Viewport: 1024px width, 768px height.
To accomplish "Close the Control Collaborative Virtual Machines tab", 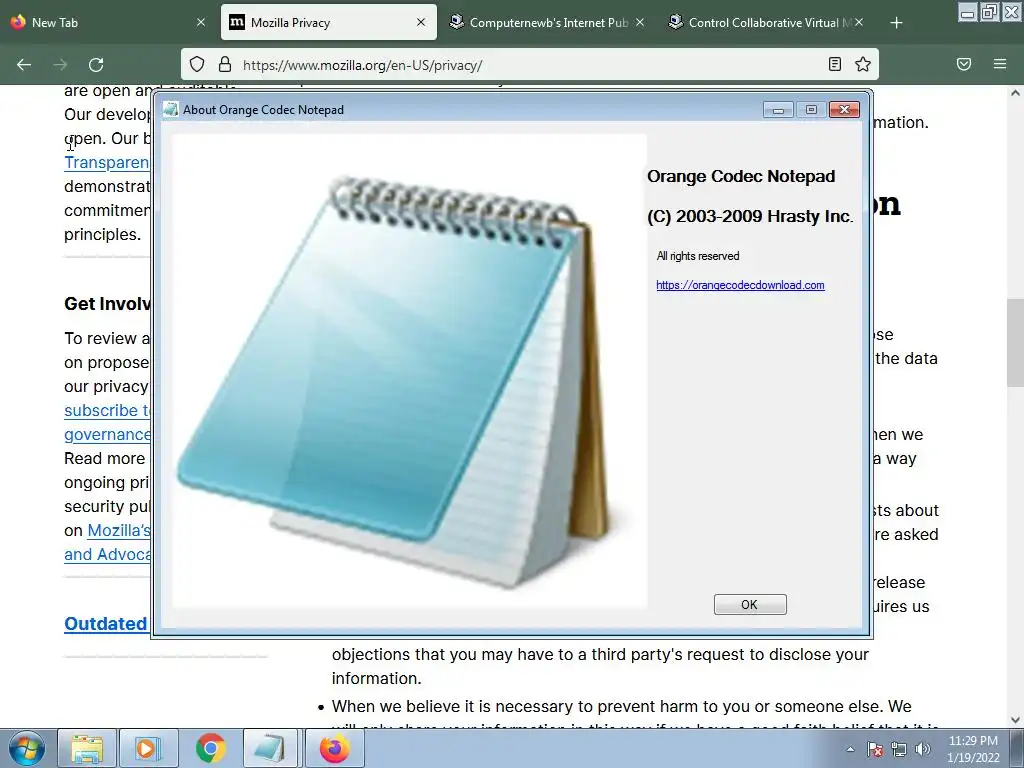I will 859,23.
